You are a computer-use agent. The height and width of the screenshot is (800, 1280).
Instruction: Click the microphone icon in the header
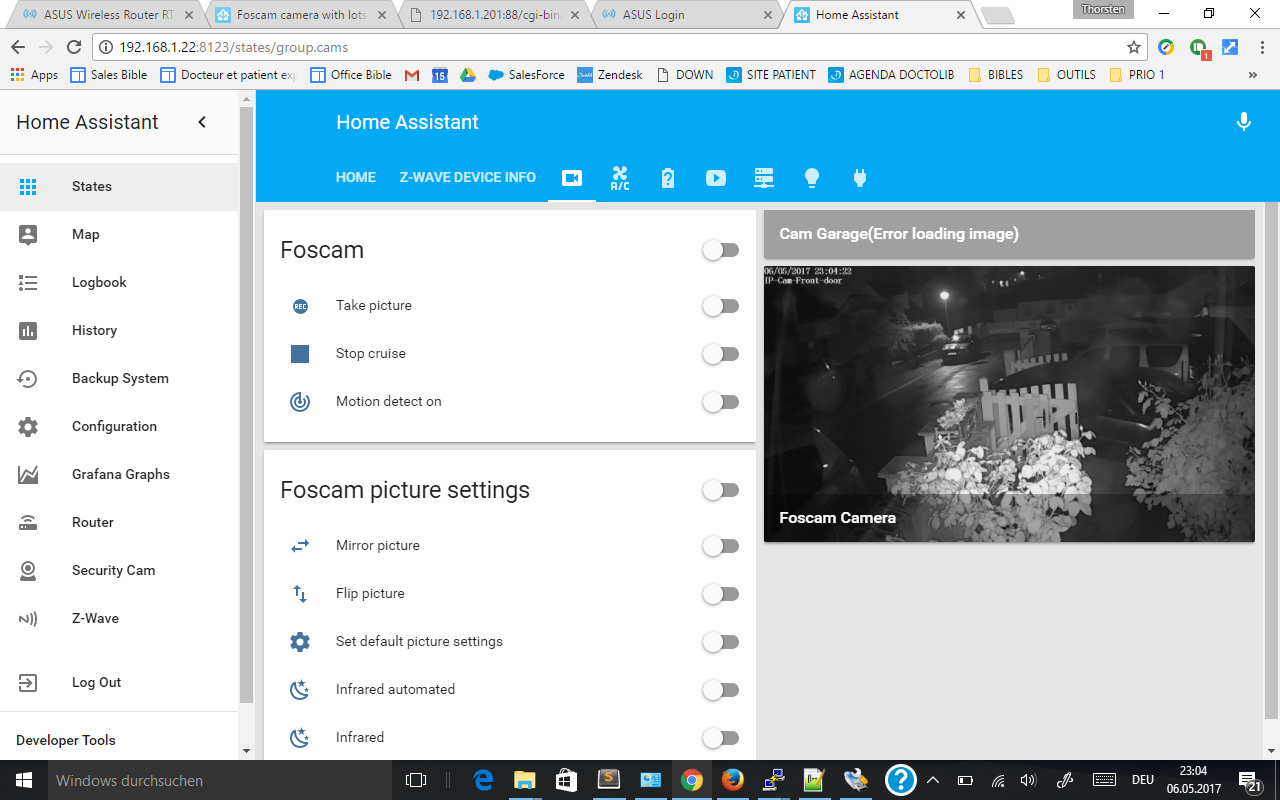pyautogui.click(x=1243, y=121)
